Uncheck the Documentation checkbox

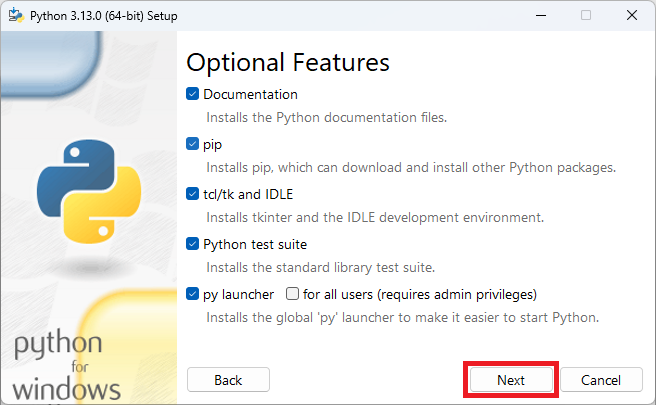tap(192, 94)
